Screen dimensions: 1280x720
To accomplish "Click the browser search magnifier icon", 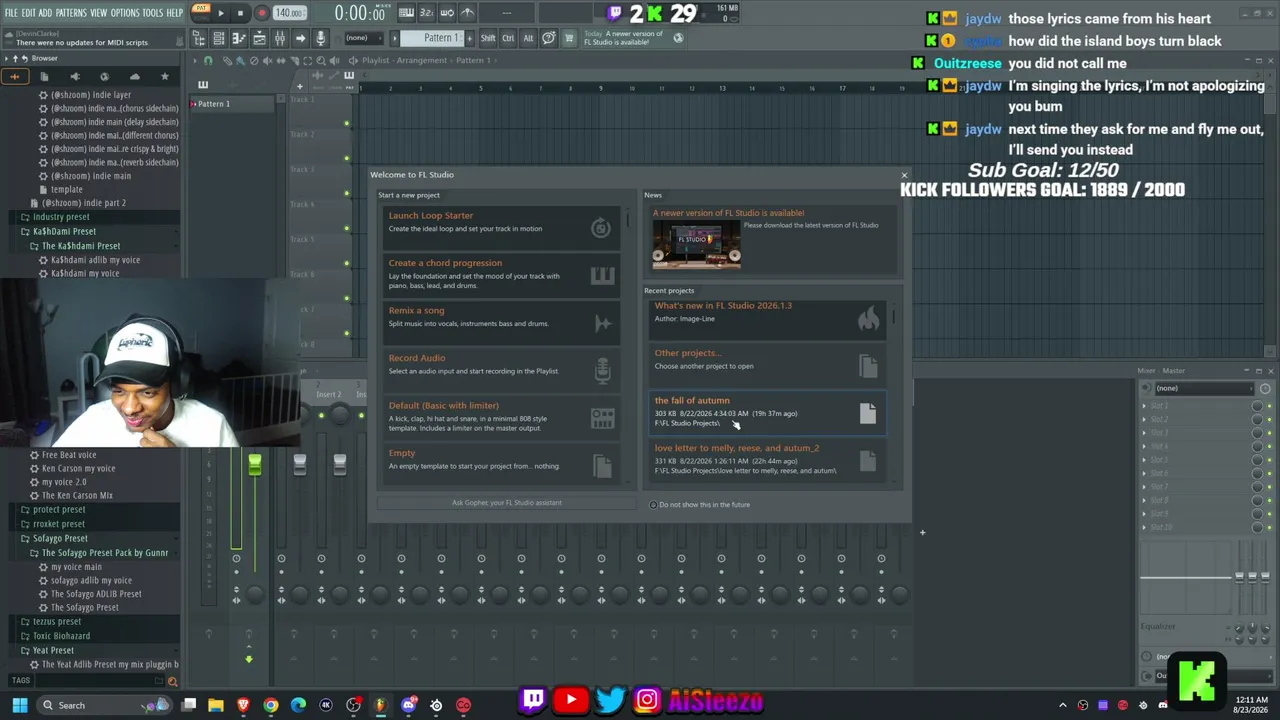I will pos(172,681).
